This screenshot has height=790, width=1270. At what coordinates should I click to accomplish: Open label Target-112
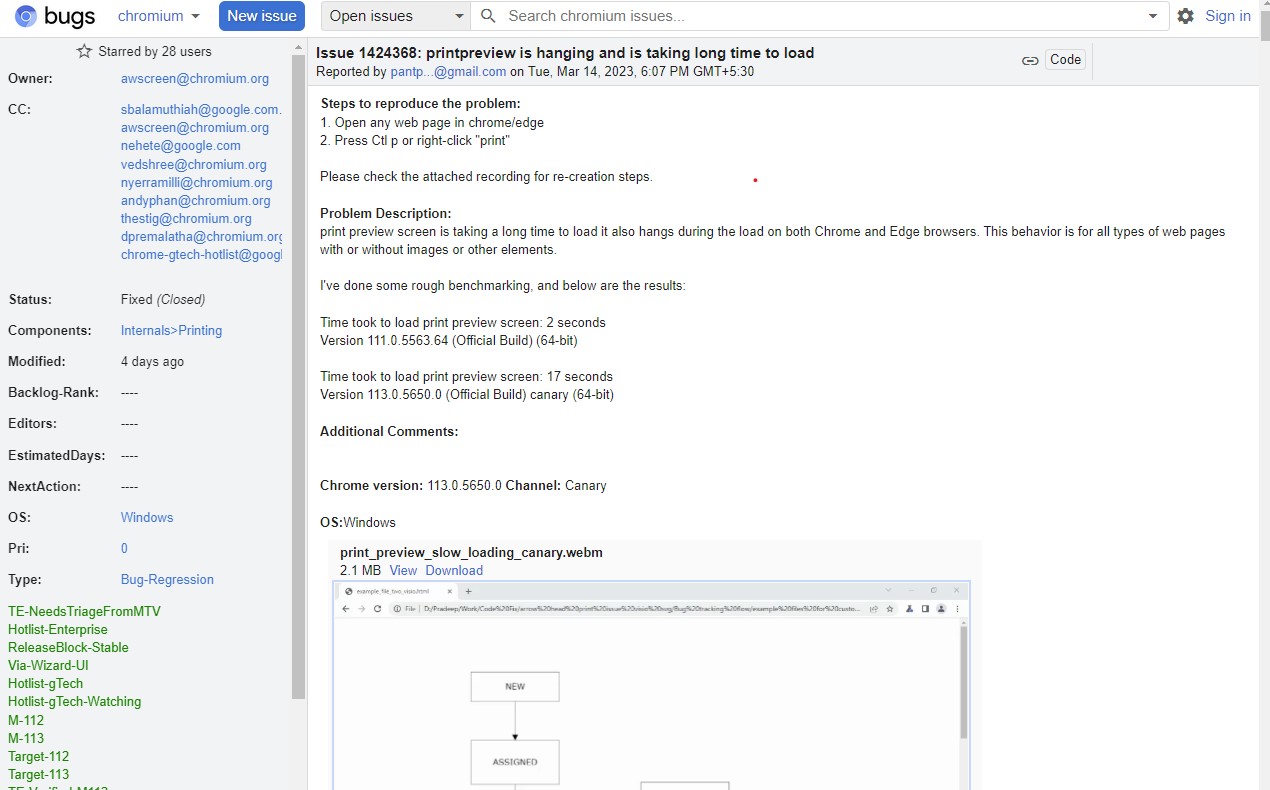coord(39,757)
